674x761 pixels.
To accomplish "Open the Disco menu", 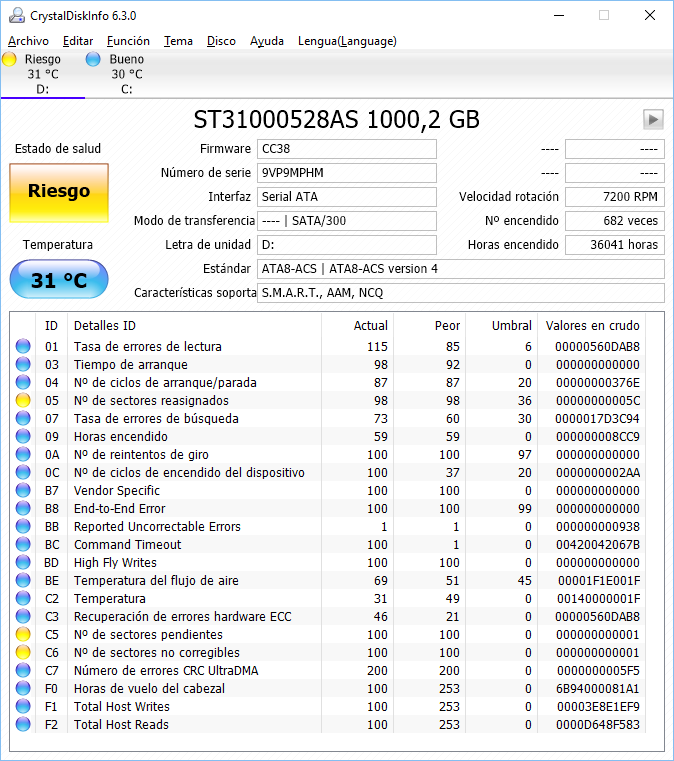I will point(221,41).
